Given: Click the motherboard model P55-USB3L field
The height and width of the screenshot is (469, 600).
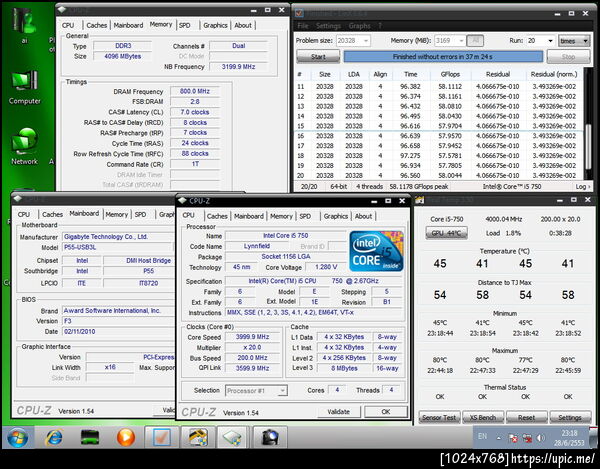Looking at the screenshot, I should point(118,248).
